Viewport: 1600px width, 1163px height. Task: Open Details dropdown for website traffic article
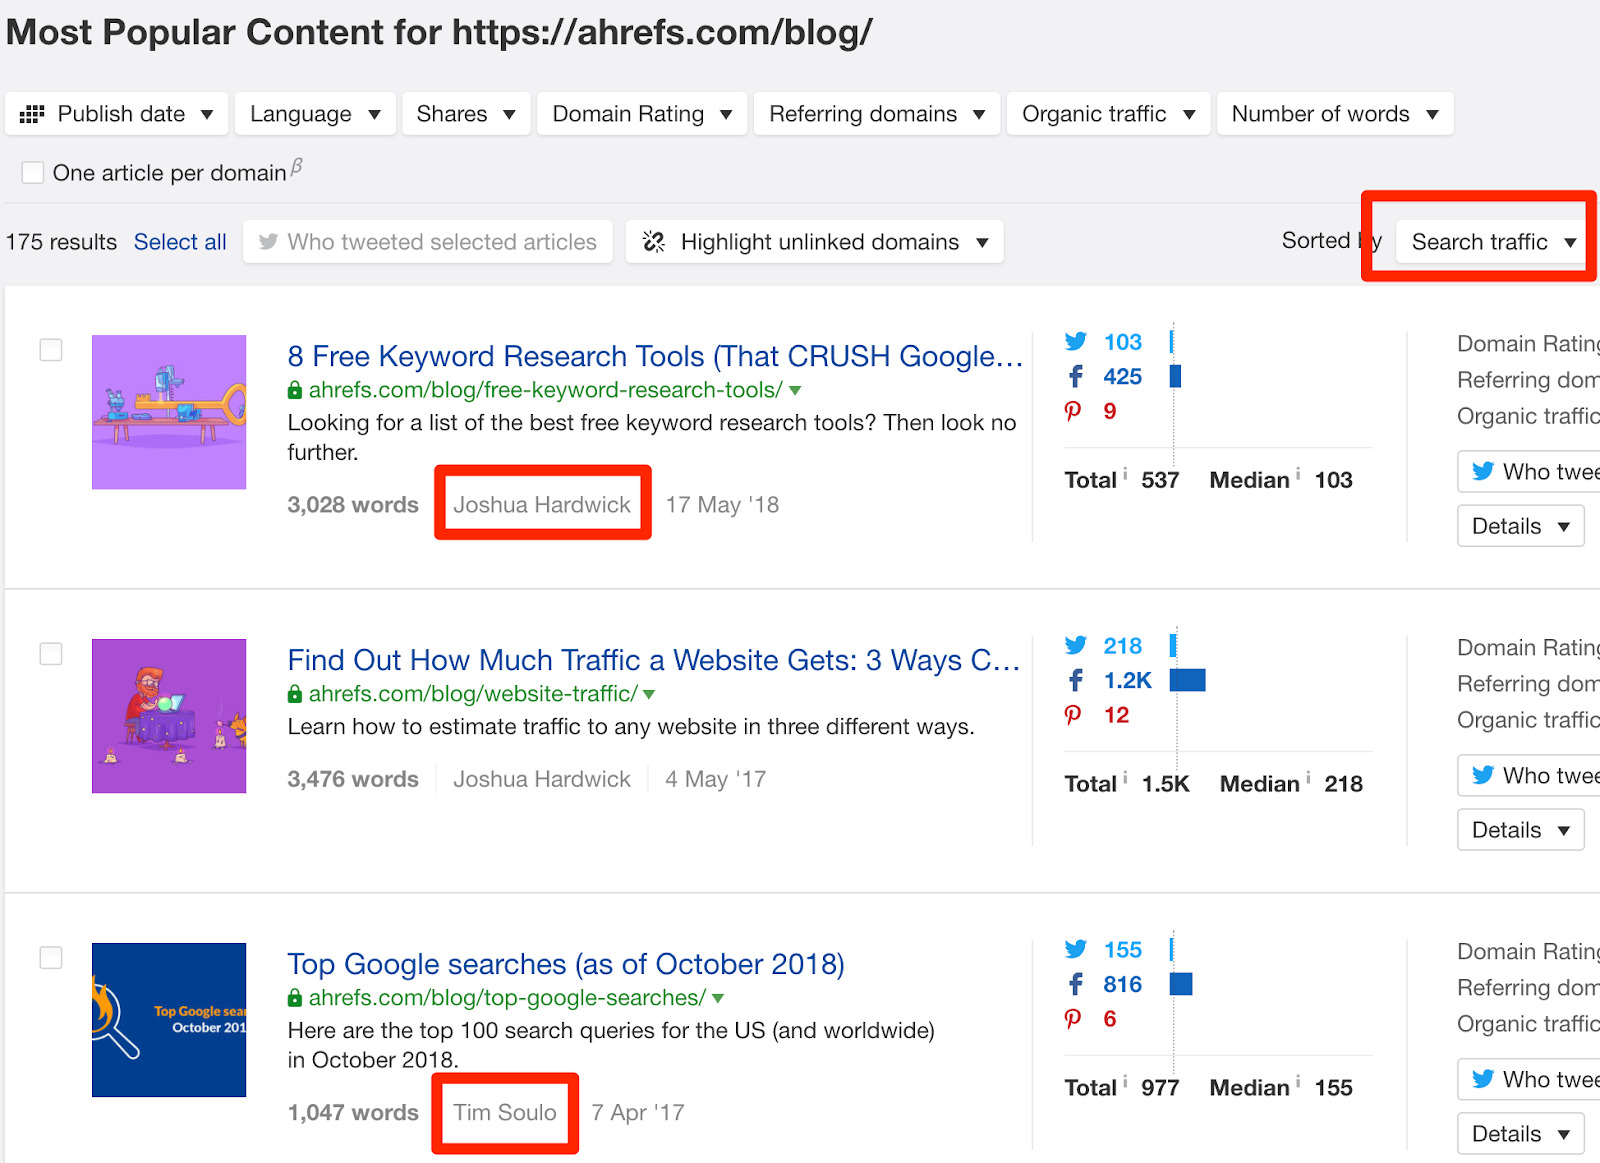[x=1521, y=830]
